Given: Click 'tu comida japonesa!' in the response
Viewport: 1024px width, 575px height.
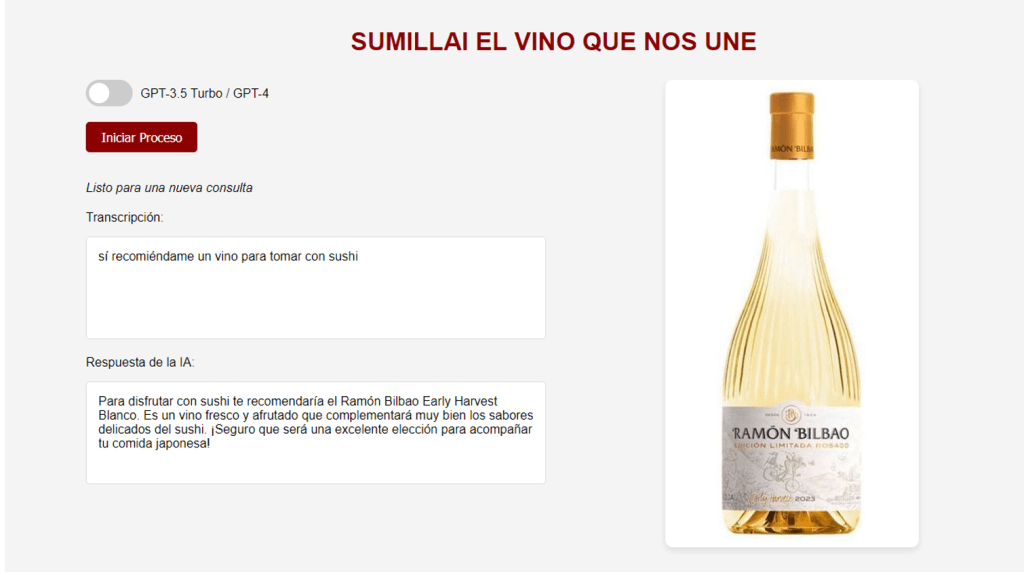Looking at the screenshot, I should (154, 443).
